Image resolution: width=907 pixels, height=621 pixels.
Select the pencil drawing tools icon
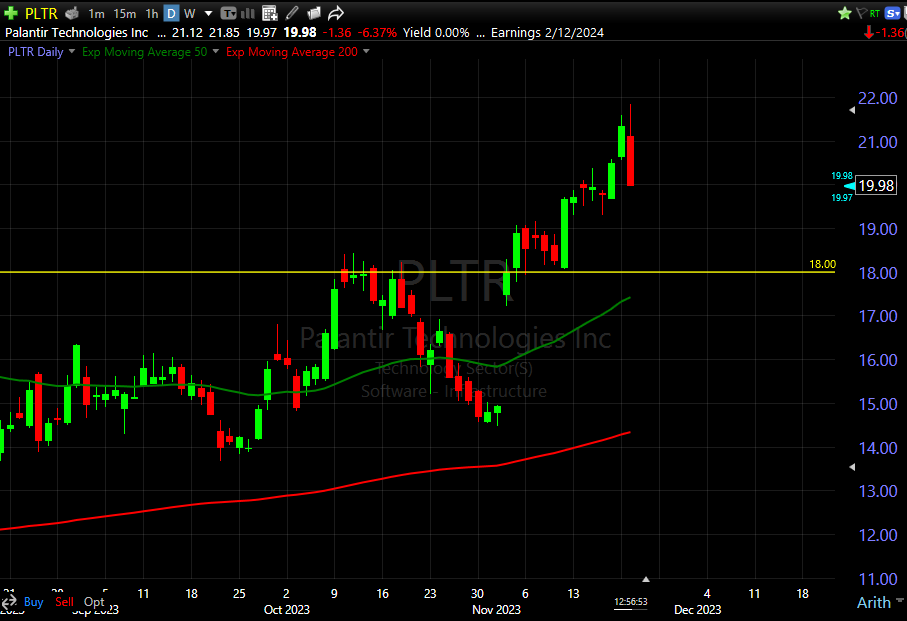292,13
